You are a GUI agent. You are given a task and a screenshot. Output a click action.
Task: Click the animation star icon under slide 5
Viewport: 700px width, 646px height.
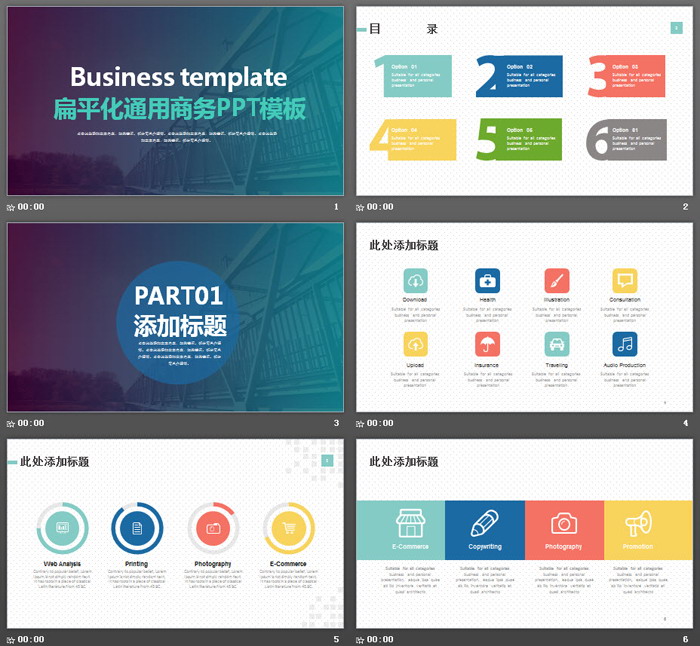tap(11, 640)
